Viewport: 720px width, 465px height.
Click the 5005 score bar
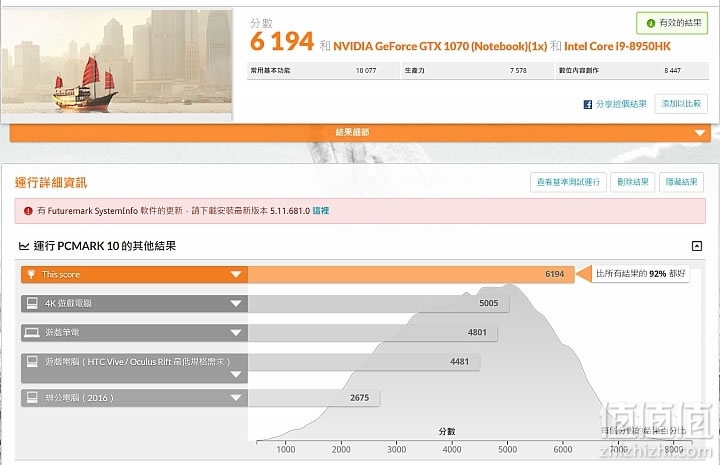tap(378, 303)
